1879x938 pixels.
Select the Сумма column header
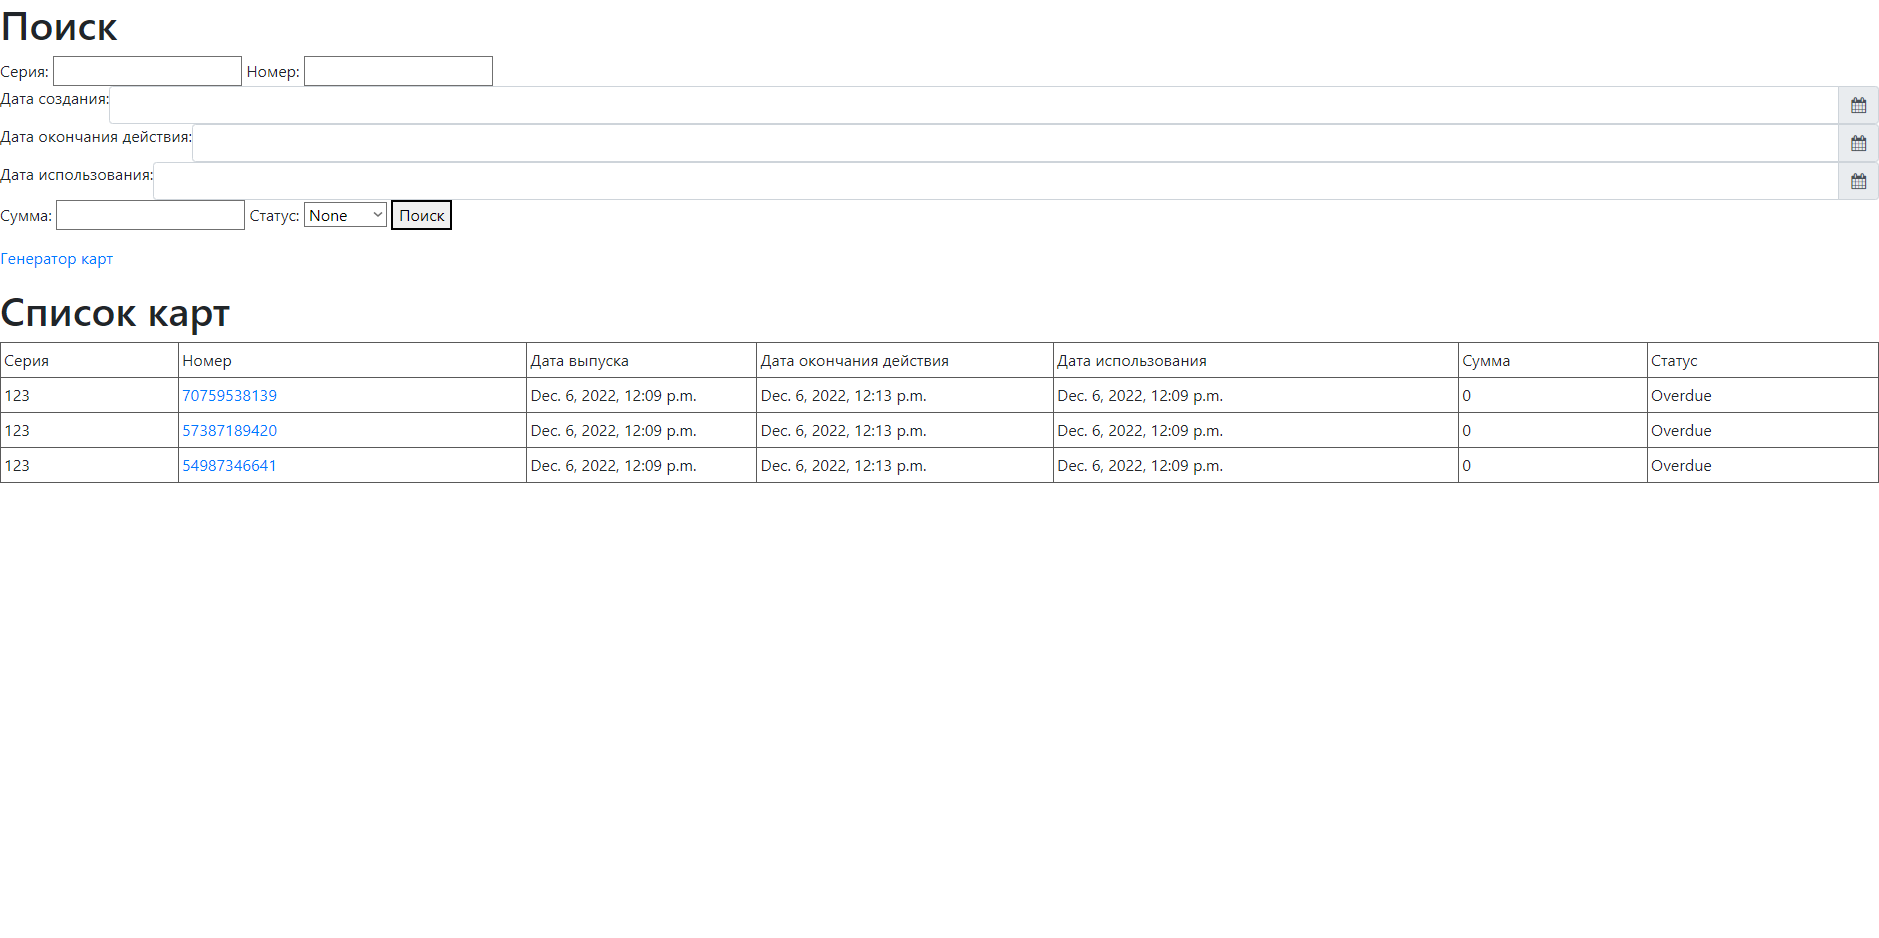[x=1486, y=361]
